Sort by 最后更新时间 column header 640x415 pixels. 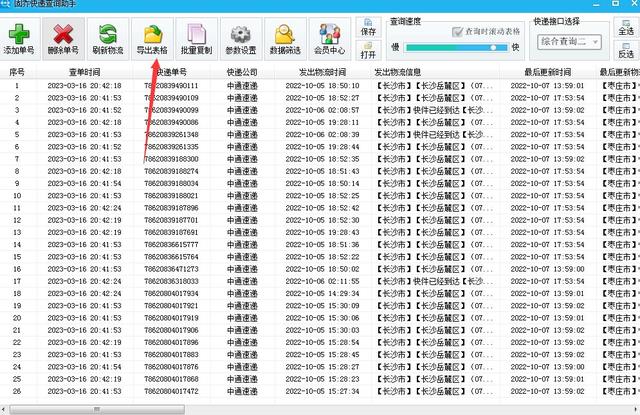click(x=547, y=72)
